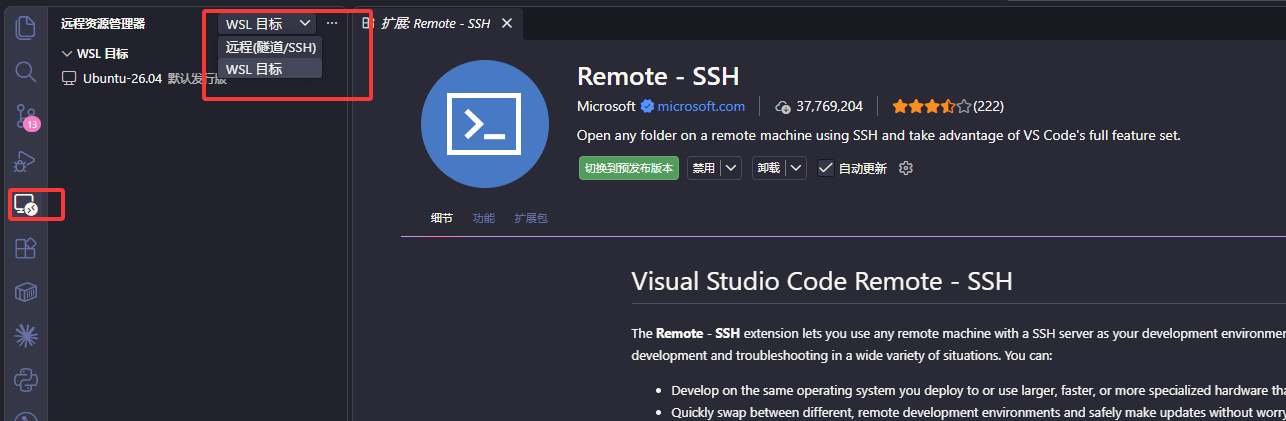Open Source Control view with 13 badge
Viewport: 1286px width, 421px height.
coord(26,118)
